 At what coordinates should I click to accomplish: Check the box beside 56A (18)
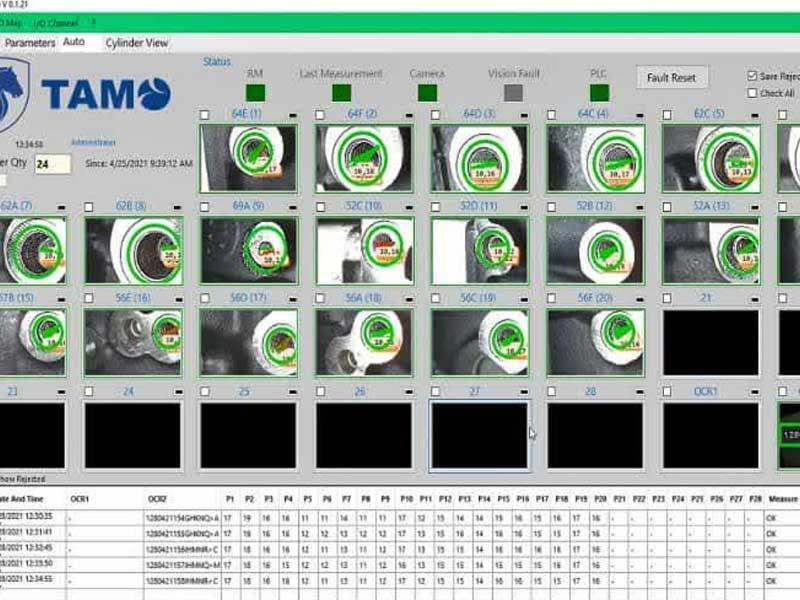320,298
